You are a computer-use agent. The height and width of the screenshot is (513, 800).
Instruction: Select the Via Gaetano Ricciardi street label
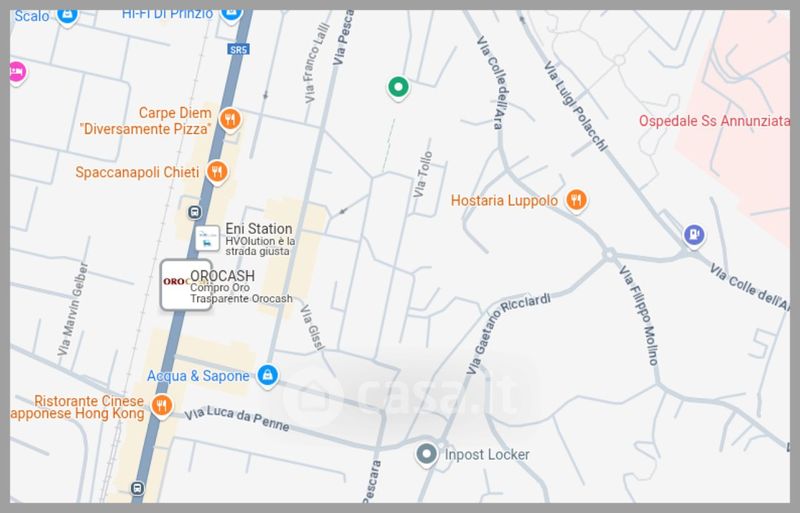point(508,331)
